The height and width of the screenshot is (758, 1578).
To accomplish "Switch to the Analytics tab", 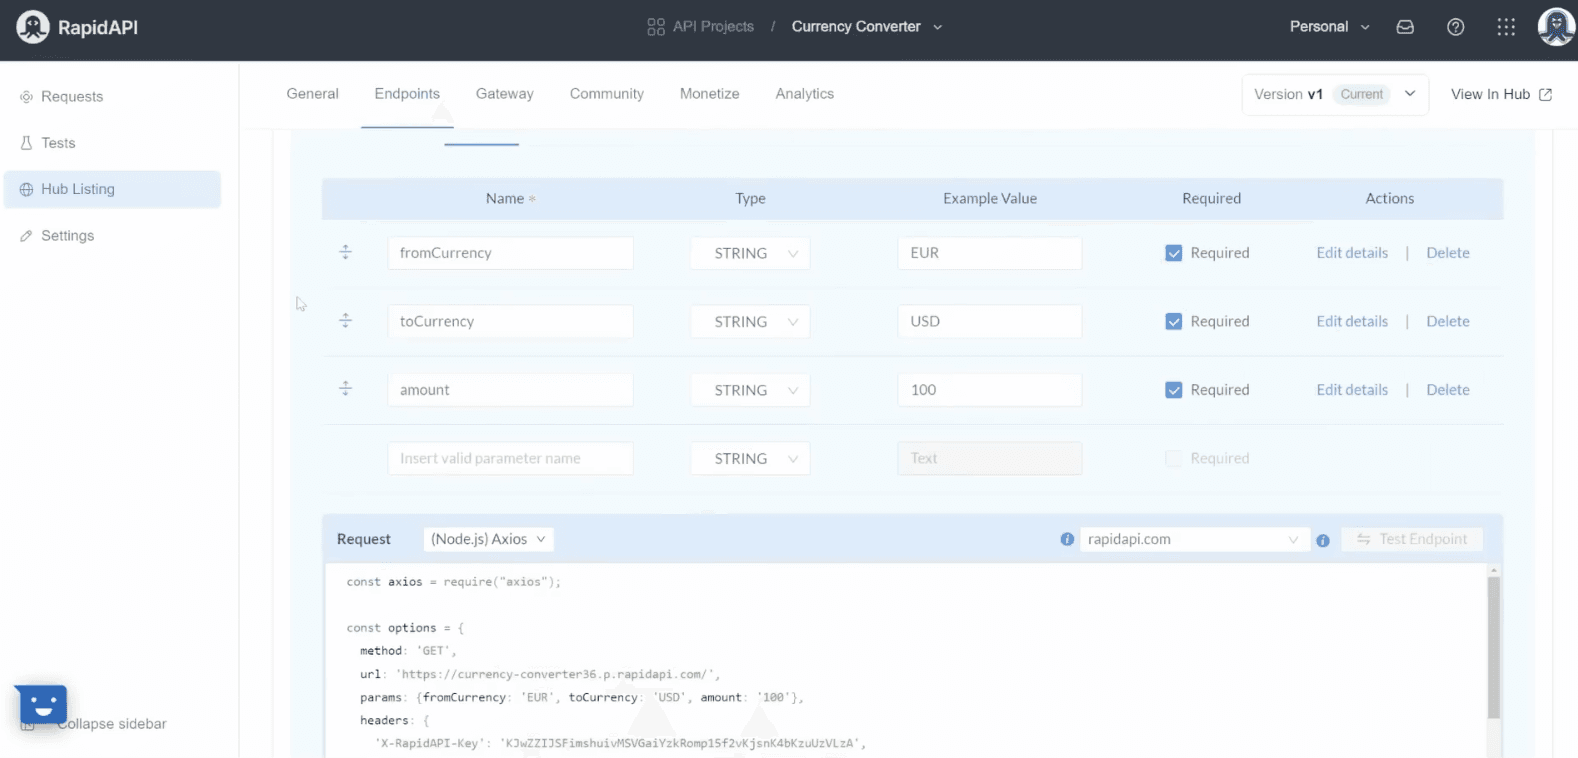I will point(805,94).
